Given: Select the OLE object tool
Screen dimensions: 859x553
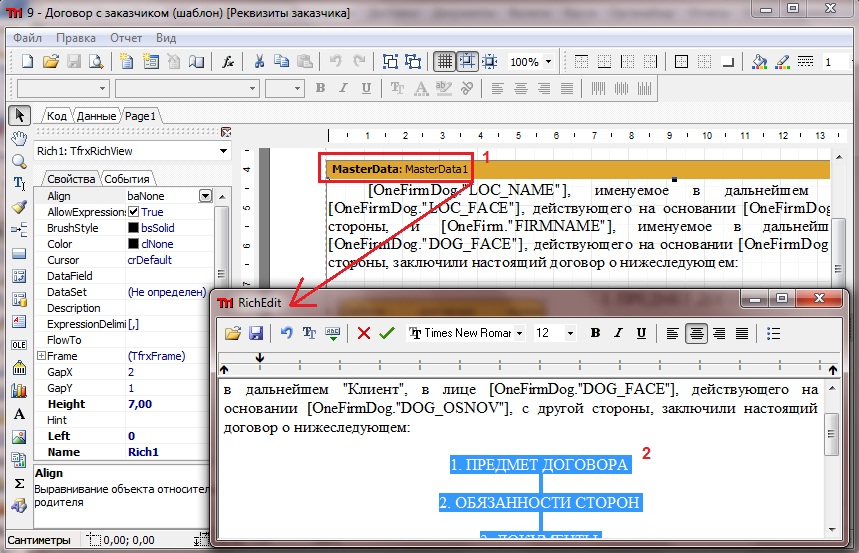Looking at the screenshot, I should click(x=19, y=345).
